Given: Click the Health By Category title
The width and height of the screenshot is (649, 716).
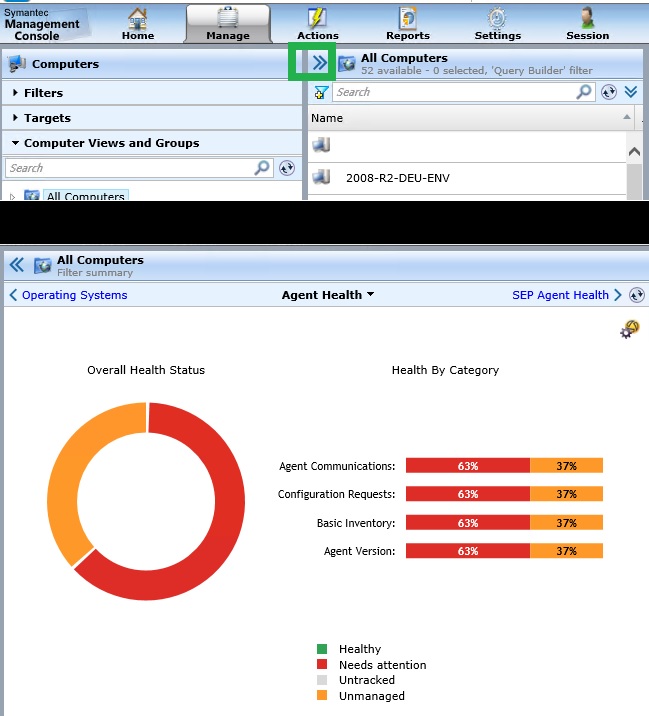Looking at the screenshot, I should tap(445, 370).
